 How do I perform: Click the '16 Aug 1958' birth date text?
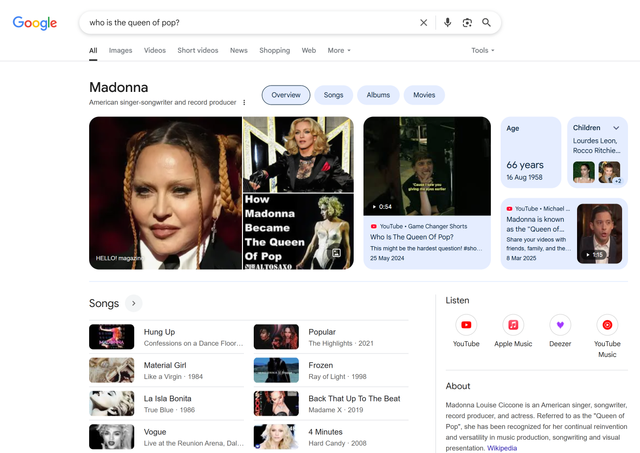click(x=524, y=177)
